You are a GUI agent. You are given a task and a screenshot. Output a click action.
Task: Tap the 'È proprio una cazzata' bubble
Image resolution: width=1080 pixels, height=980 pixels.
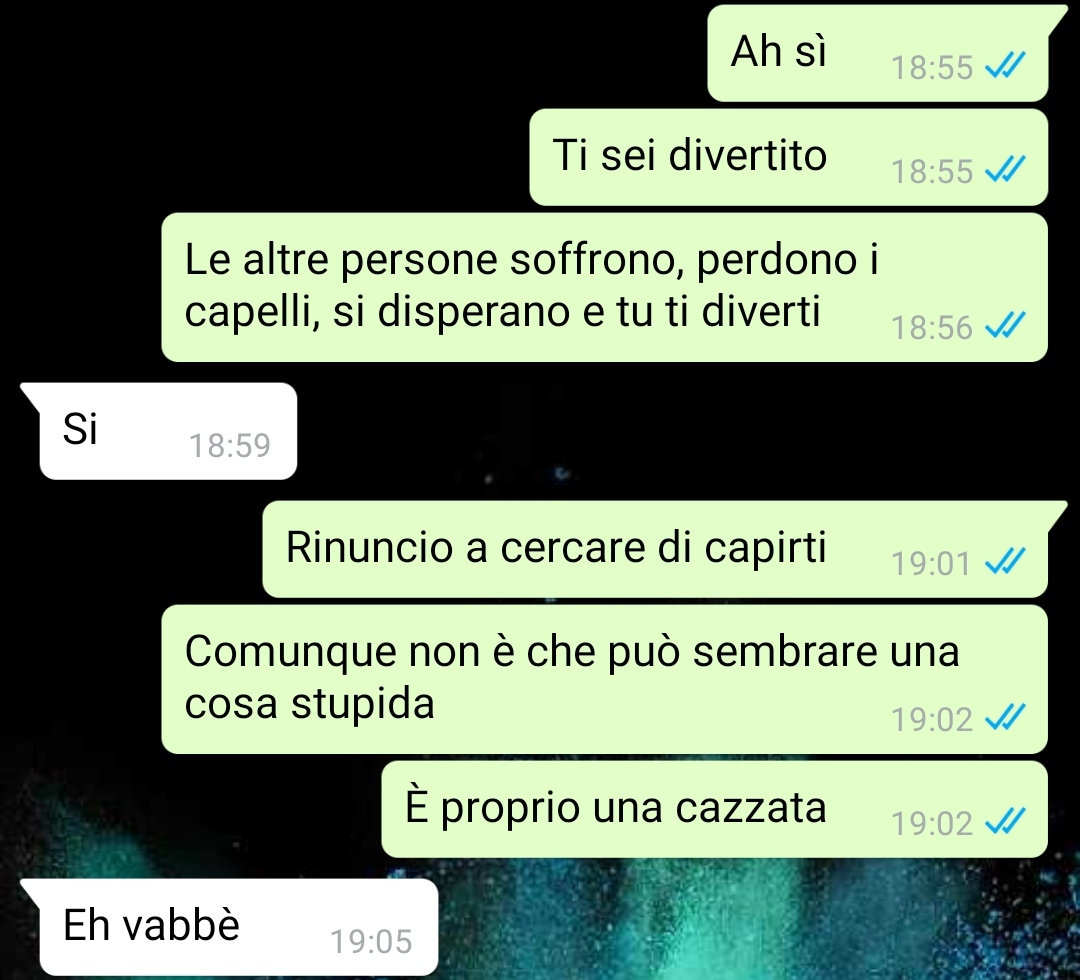click(x=714, y=809)
